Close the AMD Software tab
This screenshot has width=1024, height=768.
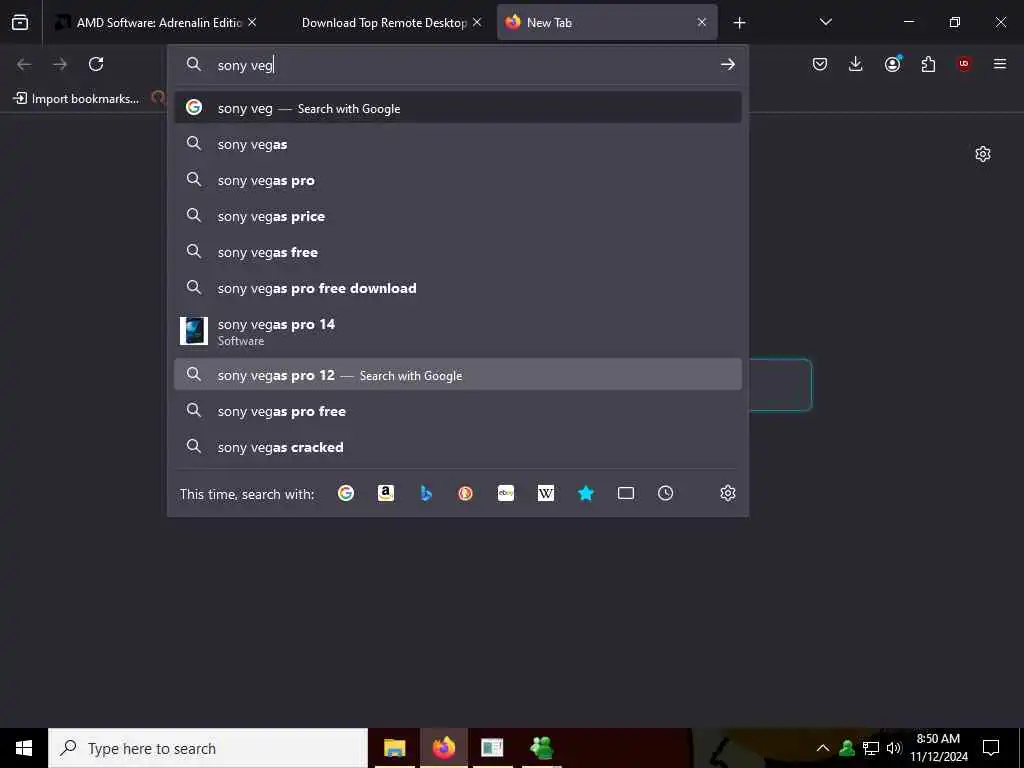[252, 22]
